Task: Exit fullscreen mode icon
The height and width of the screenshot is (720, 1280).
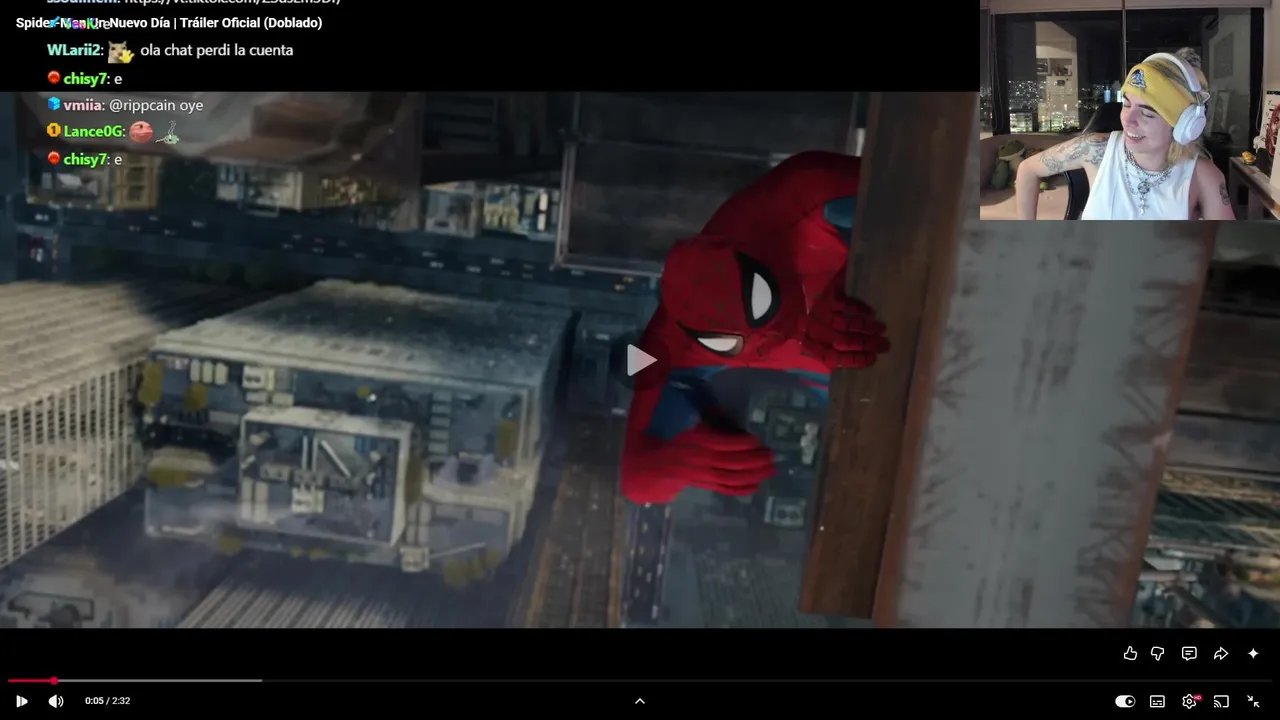Action: pyautogui.click(x=1253, y=701)
